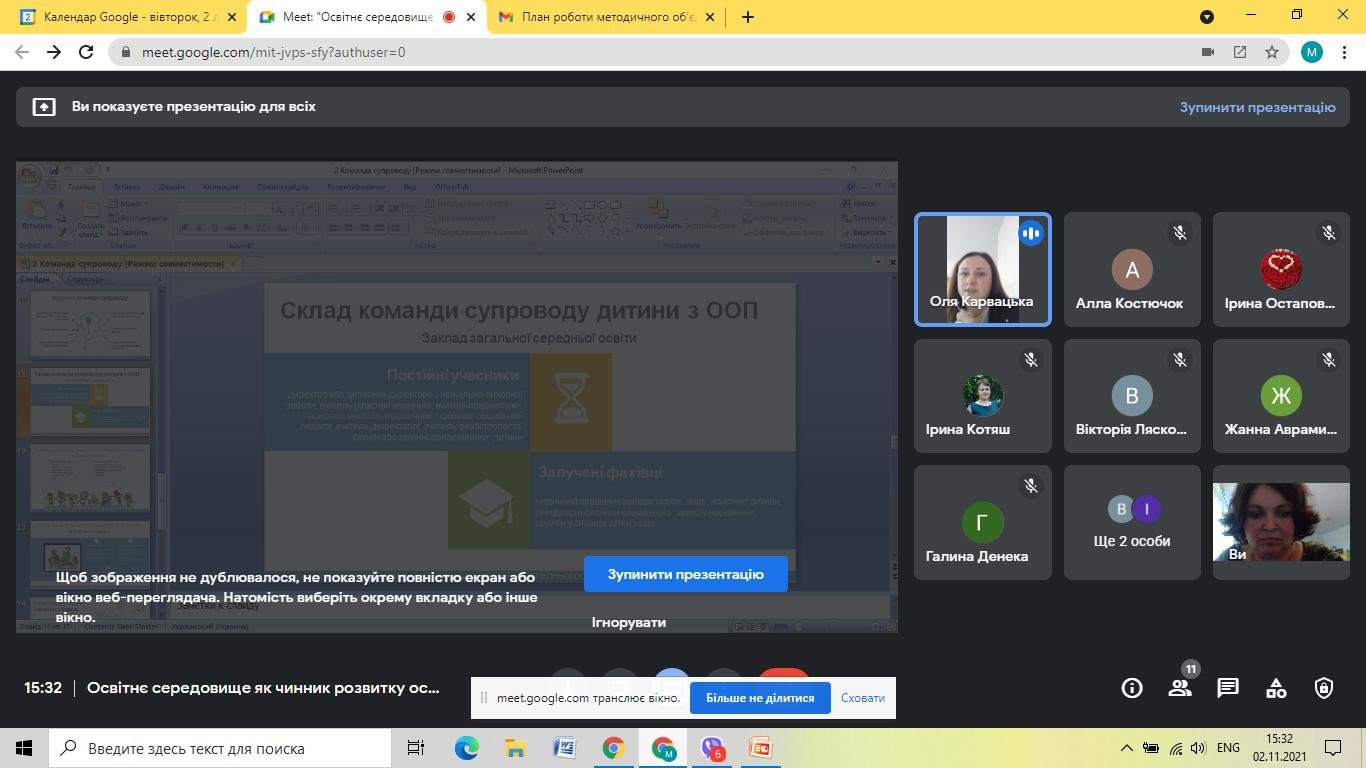Select Оля Карвацька video tile
Screen dimensions: 1366x768
[982, 269]
